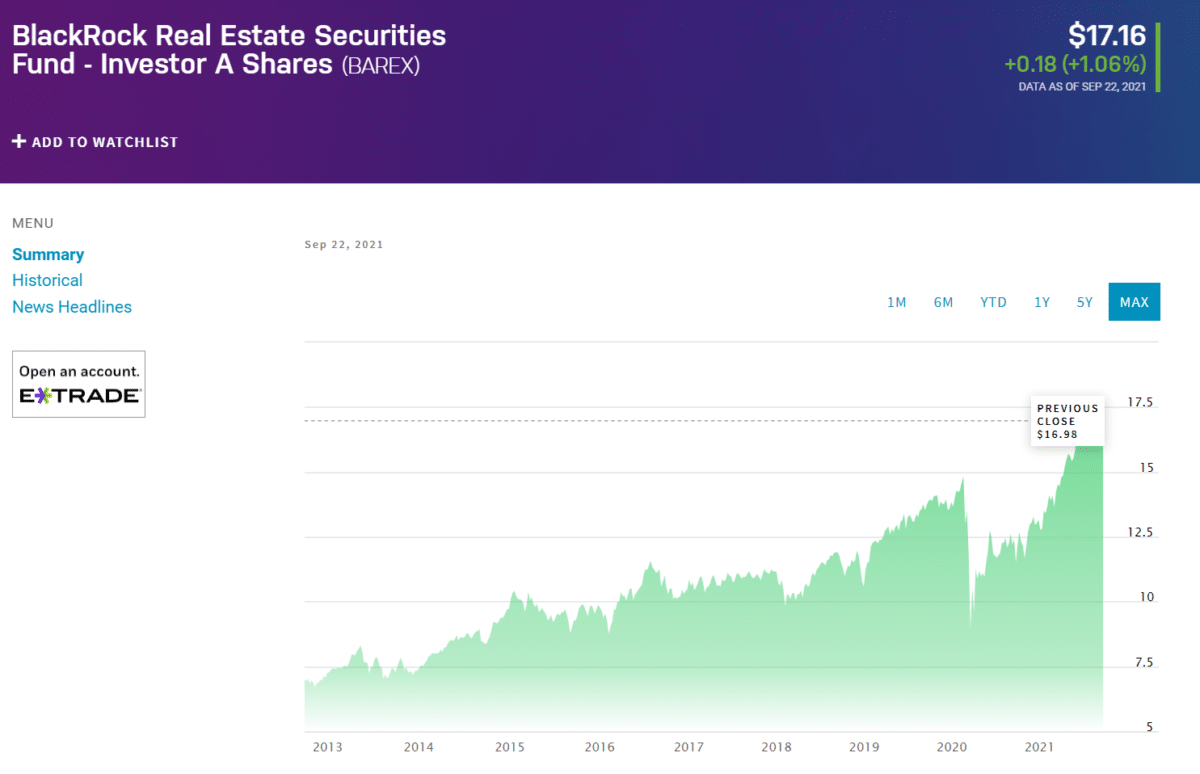The image size is (1200, 774).
Task: Click the 2021 x-axis label
Action: (x=1040, y=747)
